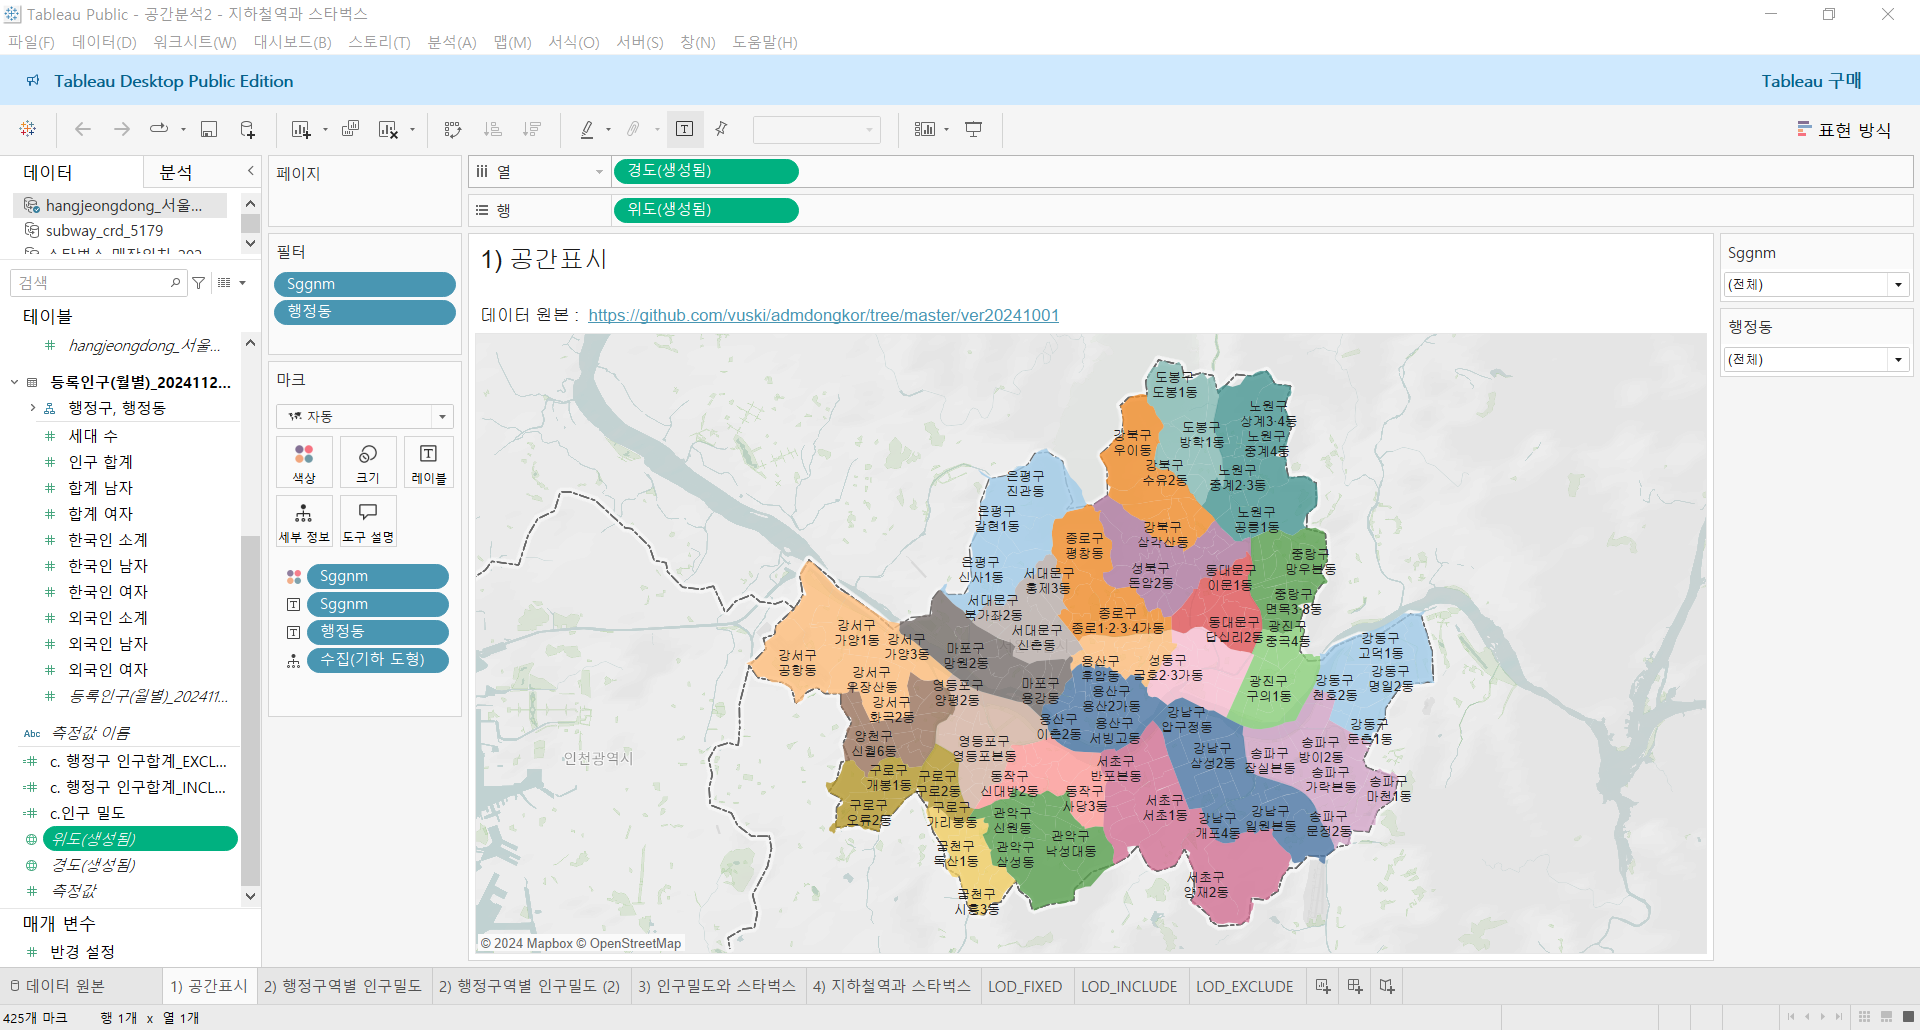Open the github data source link
This screenshot has width=1920, height=1030.
(823, 315)
